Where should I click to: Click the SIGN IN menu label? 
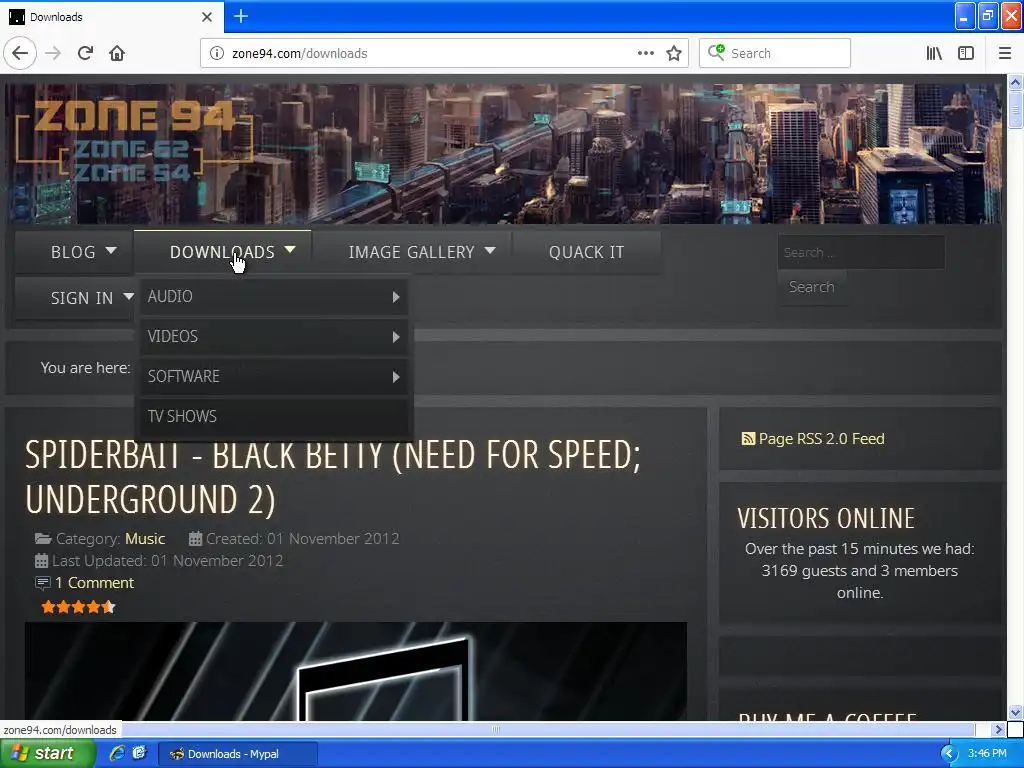(x=82, y=298)
